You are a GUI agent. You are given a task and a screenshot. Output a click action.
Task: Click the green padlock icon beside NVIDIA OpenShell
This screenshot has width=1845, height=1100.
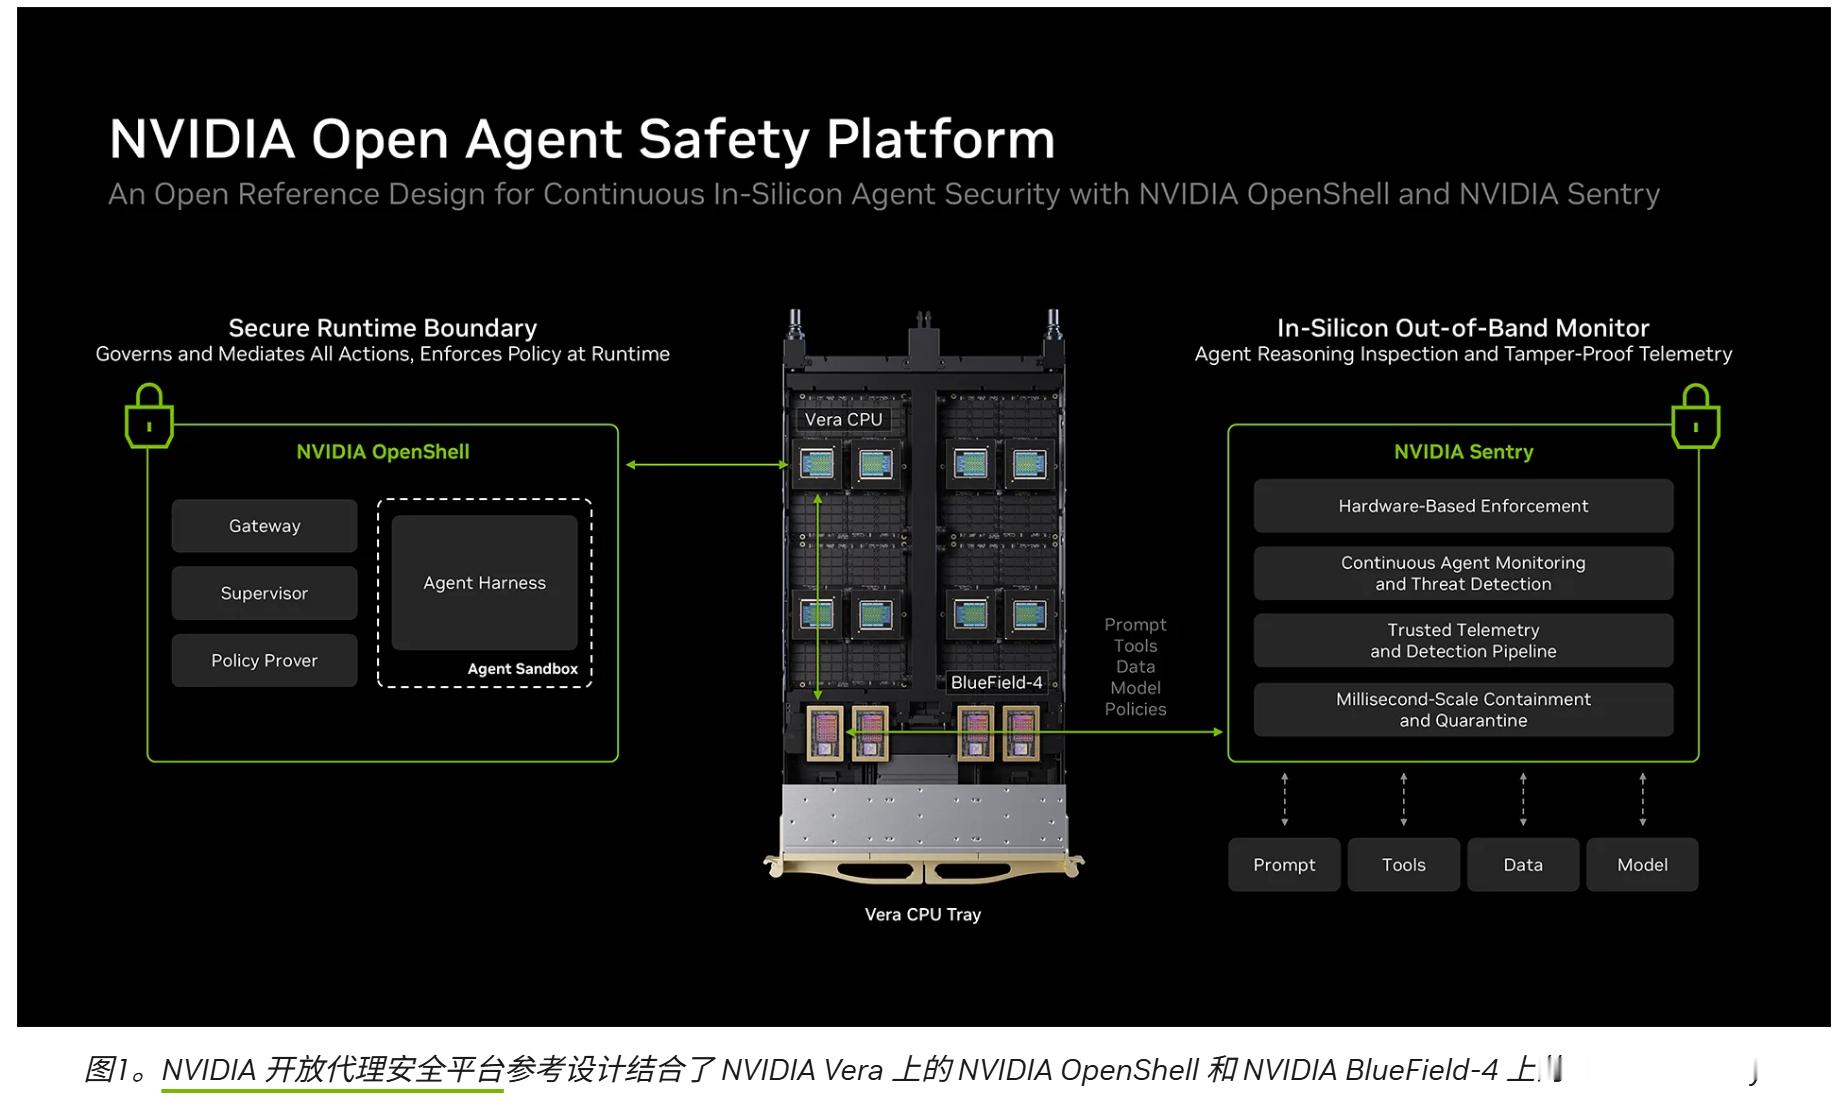coord(149,415)
